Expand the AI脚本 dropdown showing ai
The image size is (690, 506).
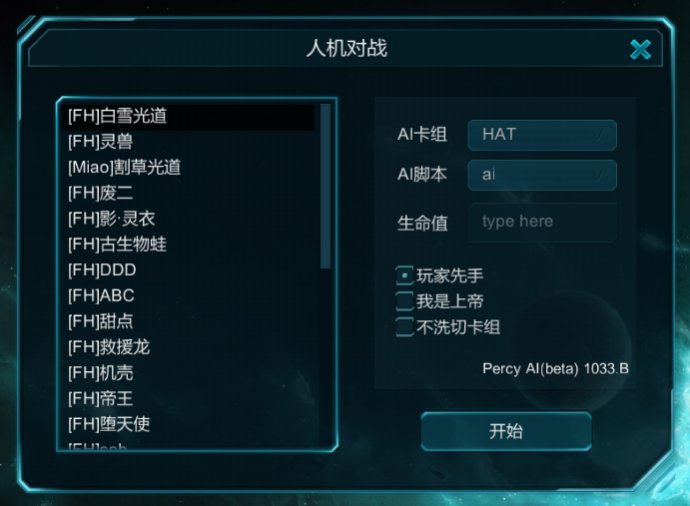[542, 174]
